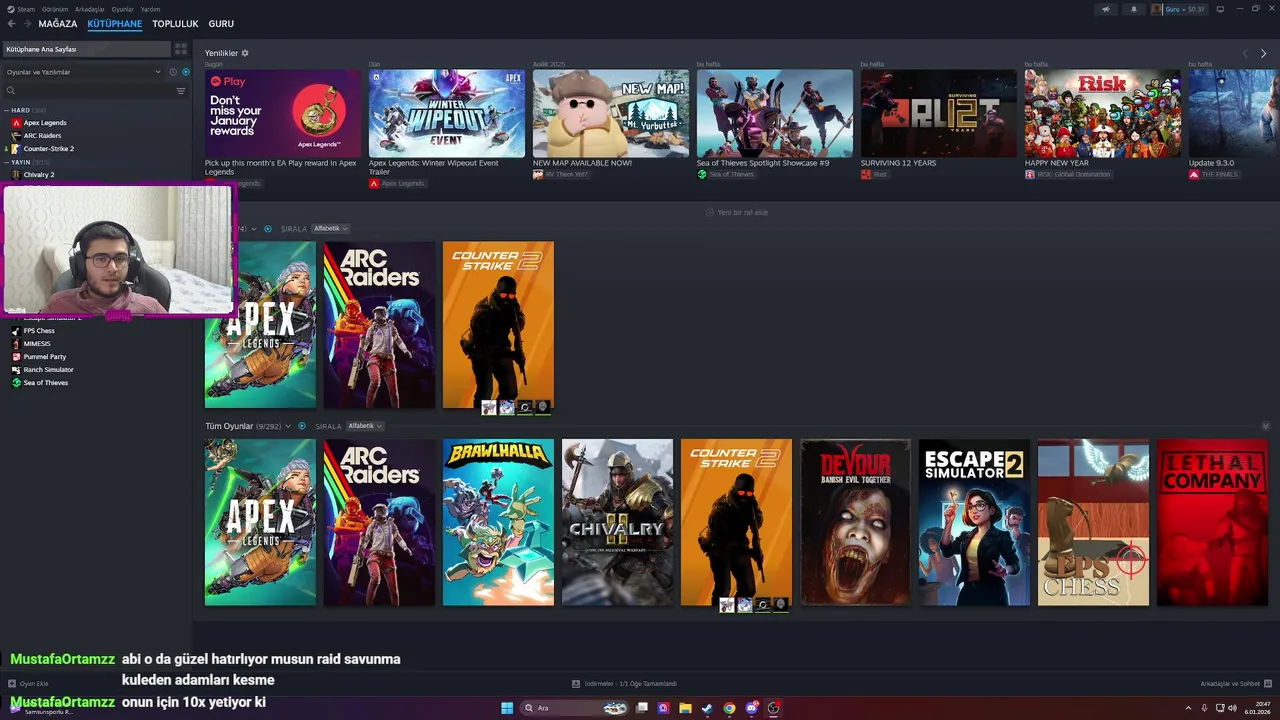Open Guru account dropdown

click(x=1178, y=9)
